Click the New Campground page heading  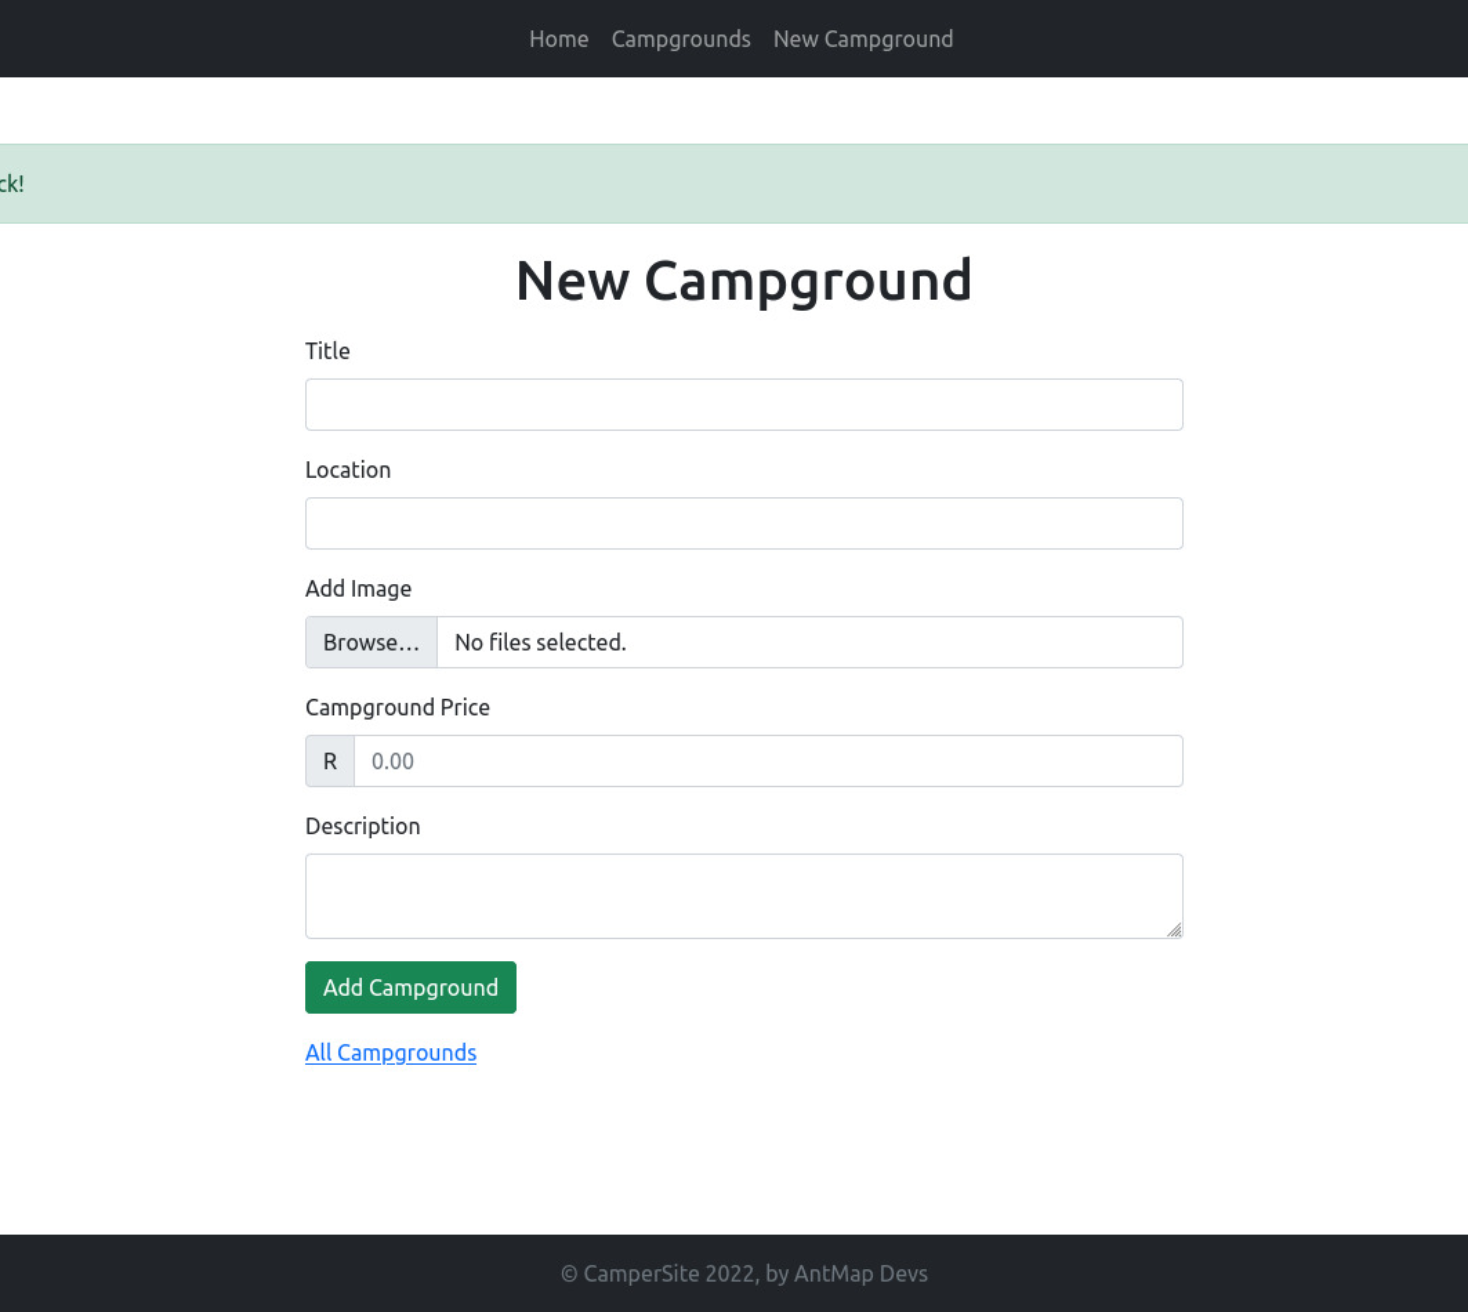[x=744, y=281]
